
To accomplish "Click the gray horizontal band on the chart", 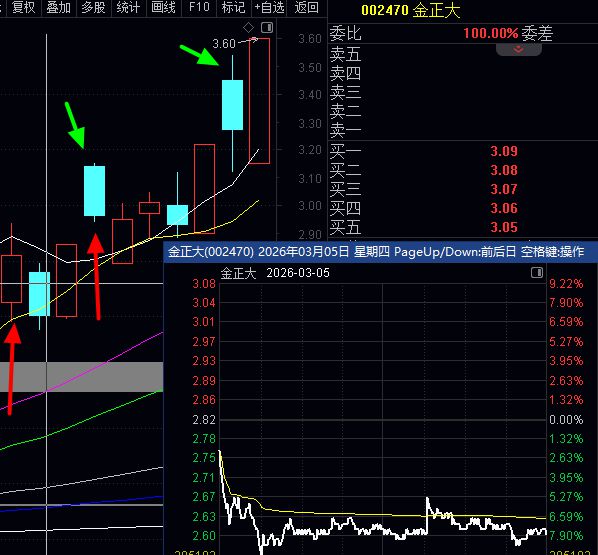I will click(x=81, y=377).
